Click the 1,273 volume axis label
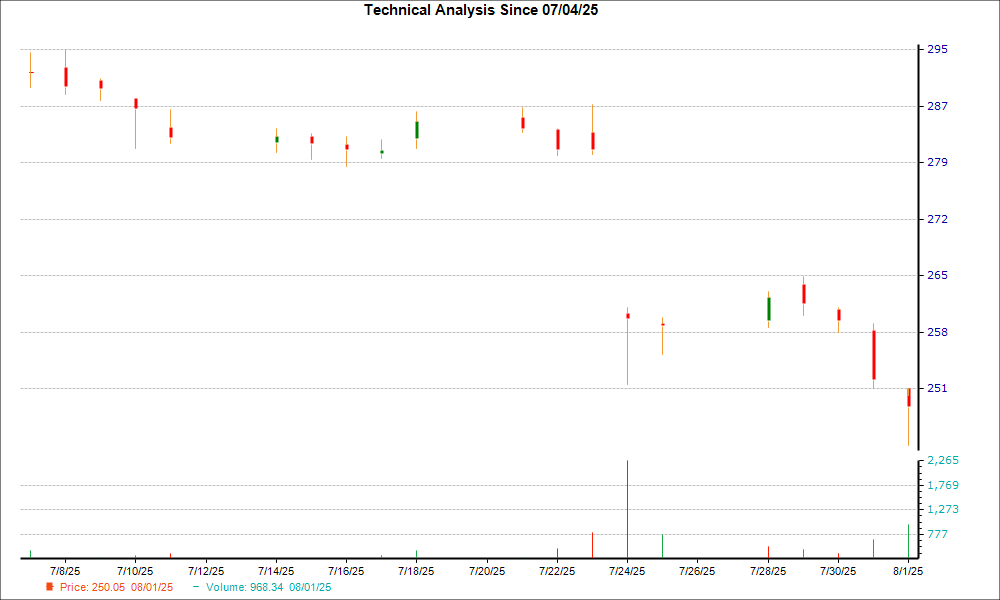Screen dimensions: 1000x600 click(x=943, y=509)
